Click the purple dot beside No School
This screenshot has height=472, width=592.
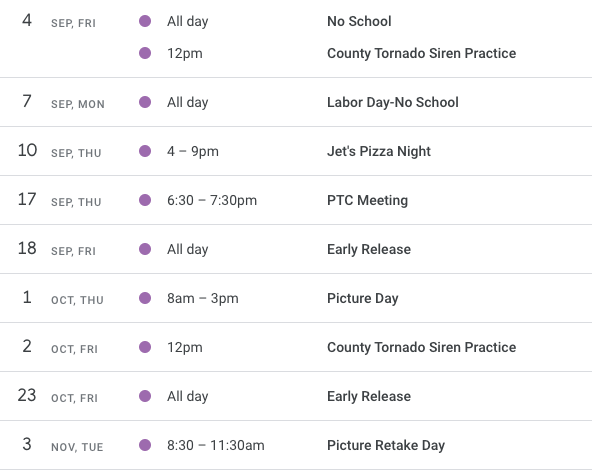[145, 21]
